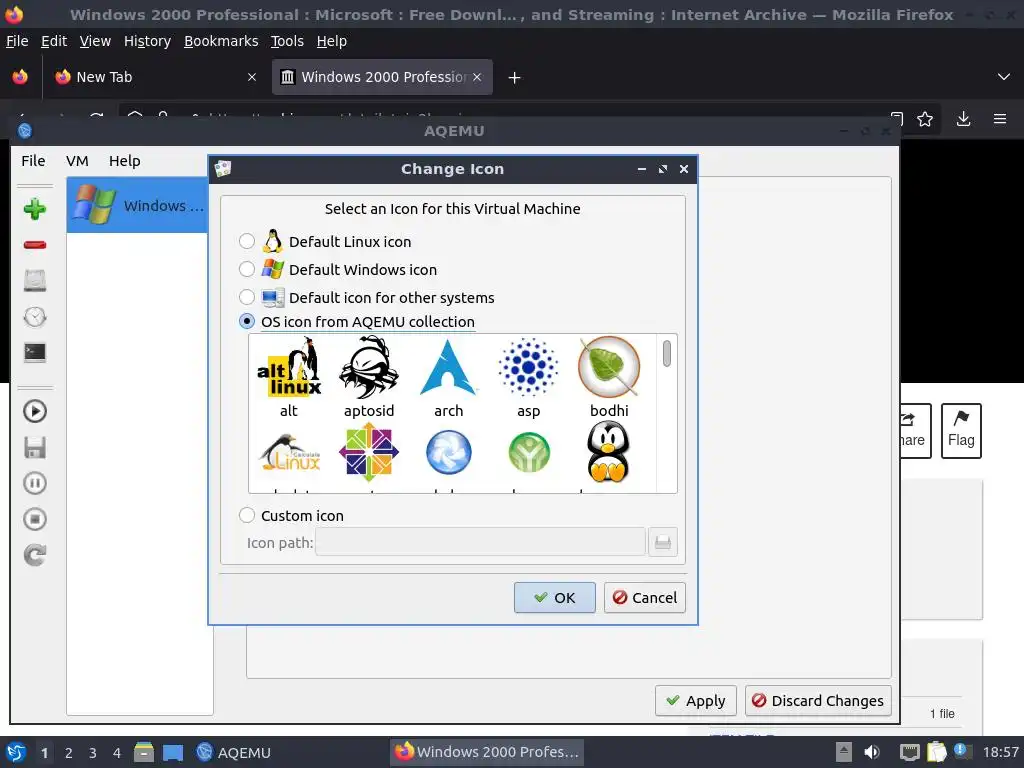Image resolution: width=1024 pixels, height=768 pixels.
Task: Click the clock snapshot icon in AQEMU
Action: 35,317
